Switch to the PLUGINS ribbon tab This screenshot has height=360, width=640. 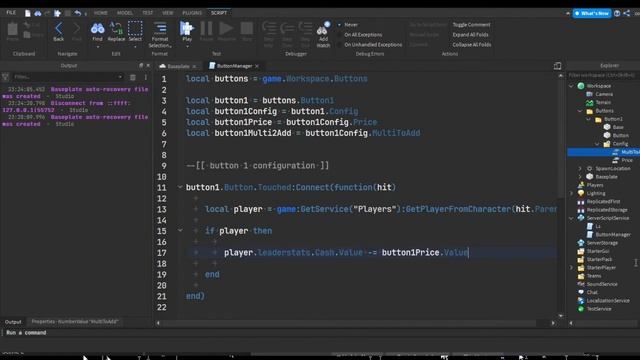pos(192,13)
